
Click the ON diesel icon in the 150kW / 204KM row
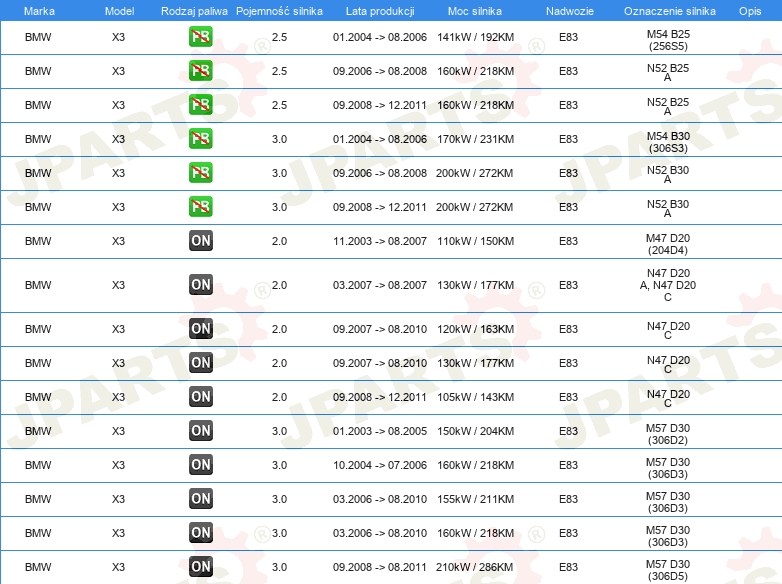coord(200,430)
